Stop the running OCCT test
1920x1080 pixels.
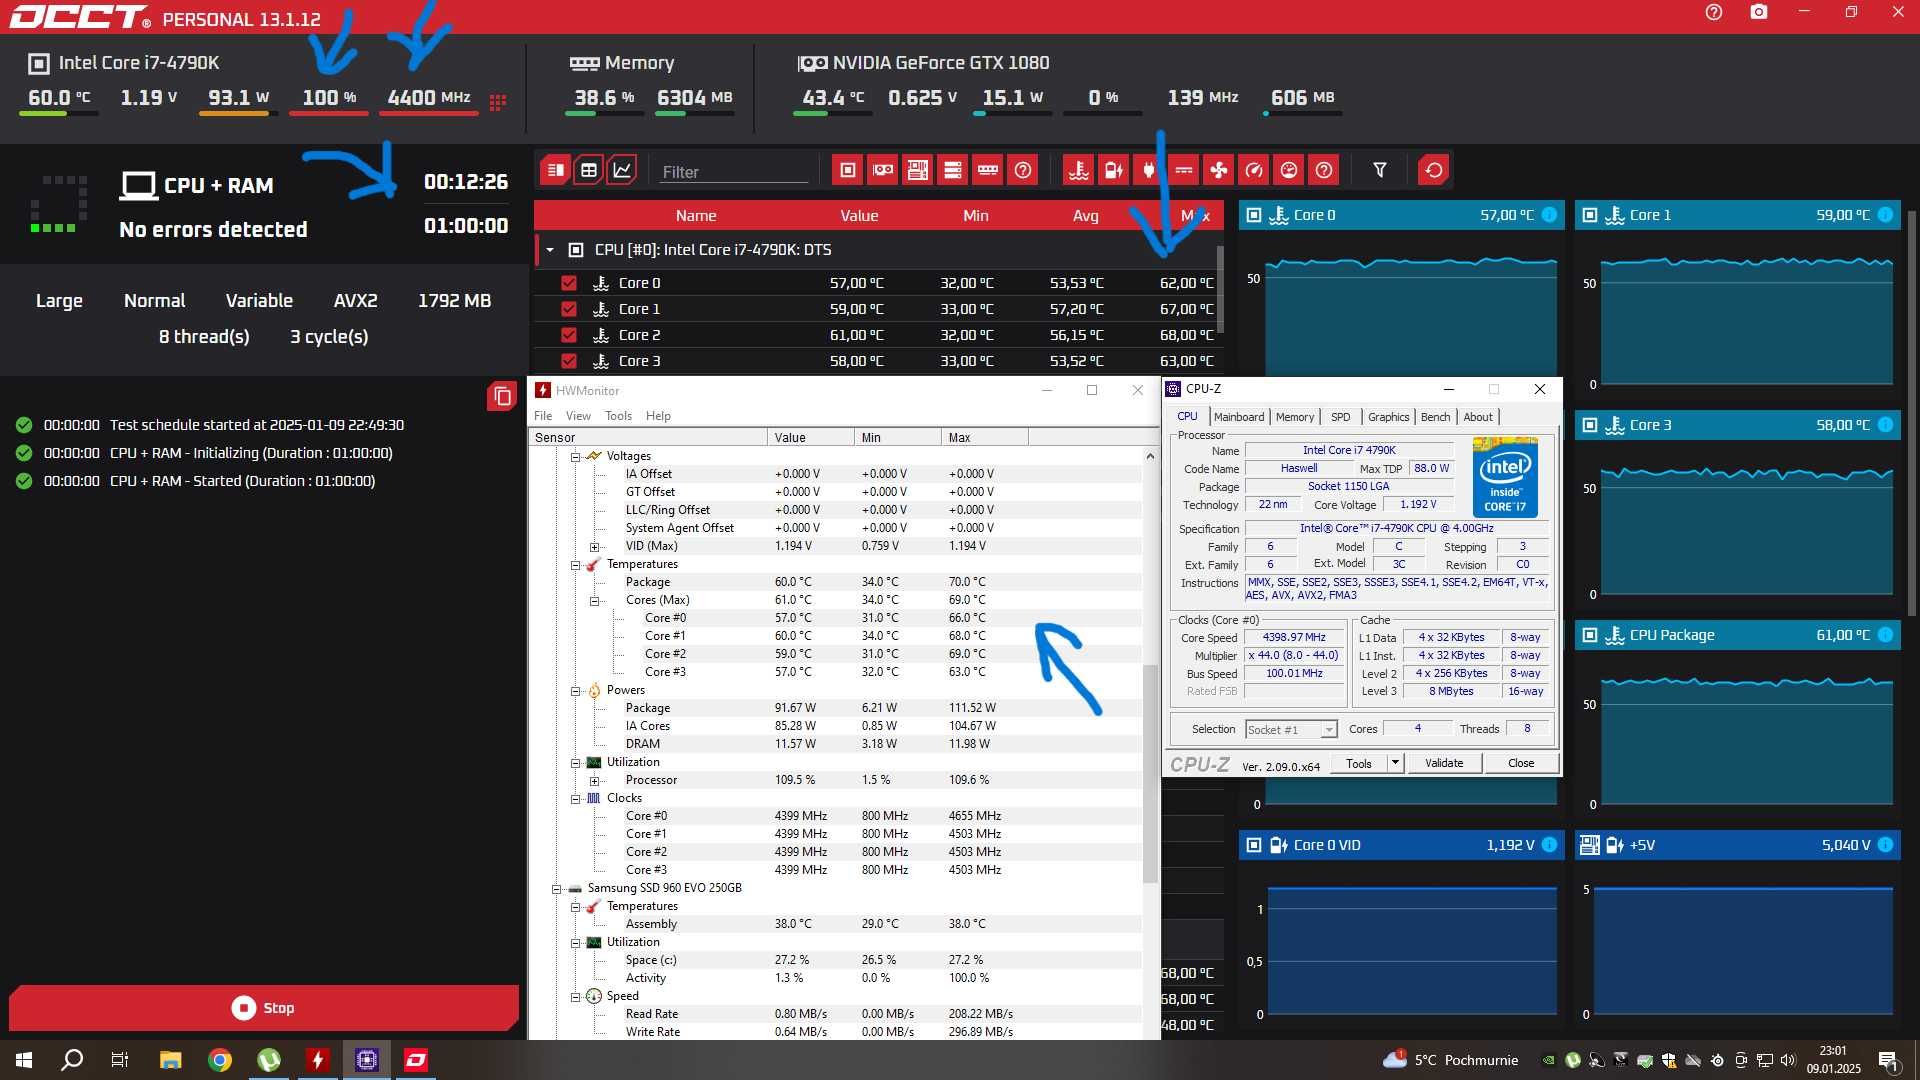263,1008
